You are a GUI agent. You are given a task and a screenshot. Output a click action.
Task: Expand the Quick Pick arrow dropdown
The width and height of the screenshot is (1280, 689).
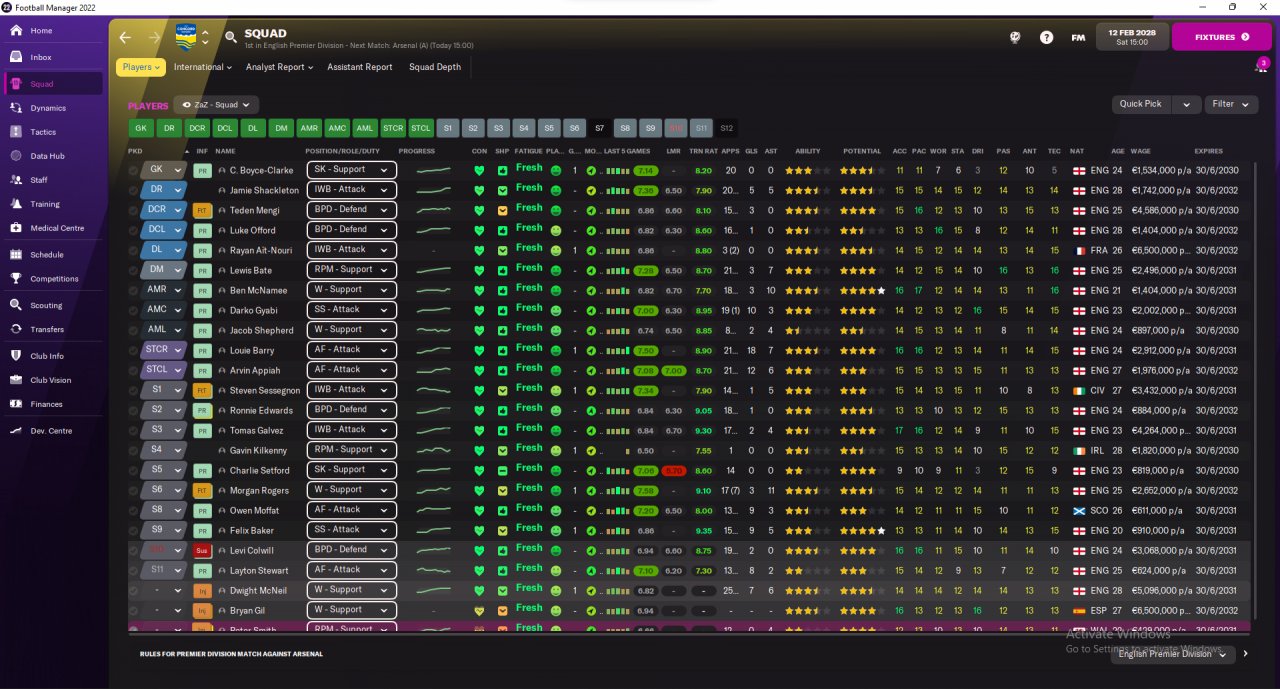(x=1186, y=104)
